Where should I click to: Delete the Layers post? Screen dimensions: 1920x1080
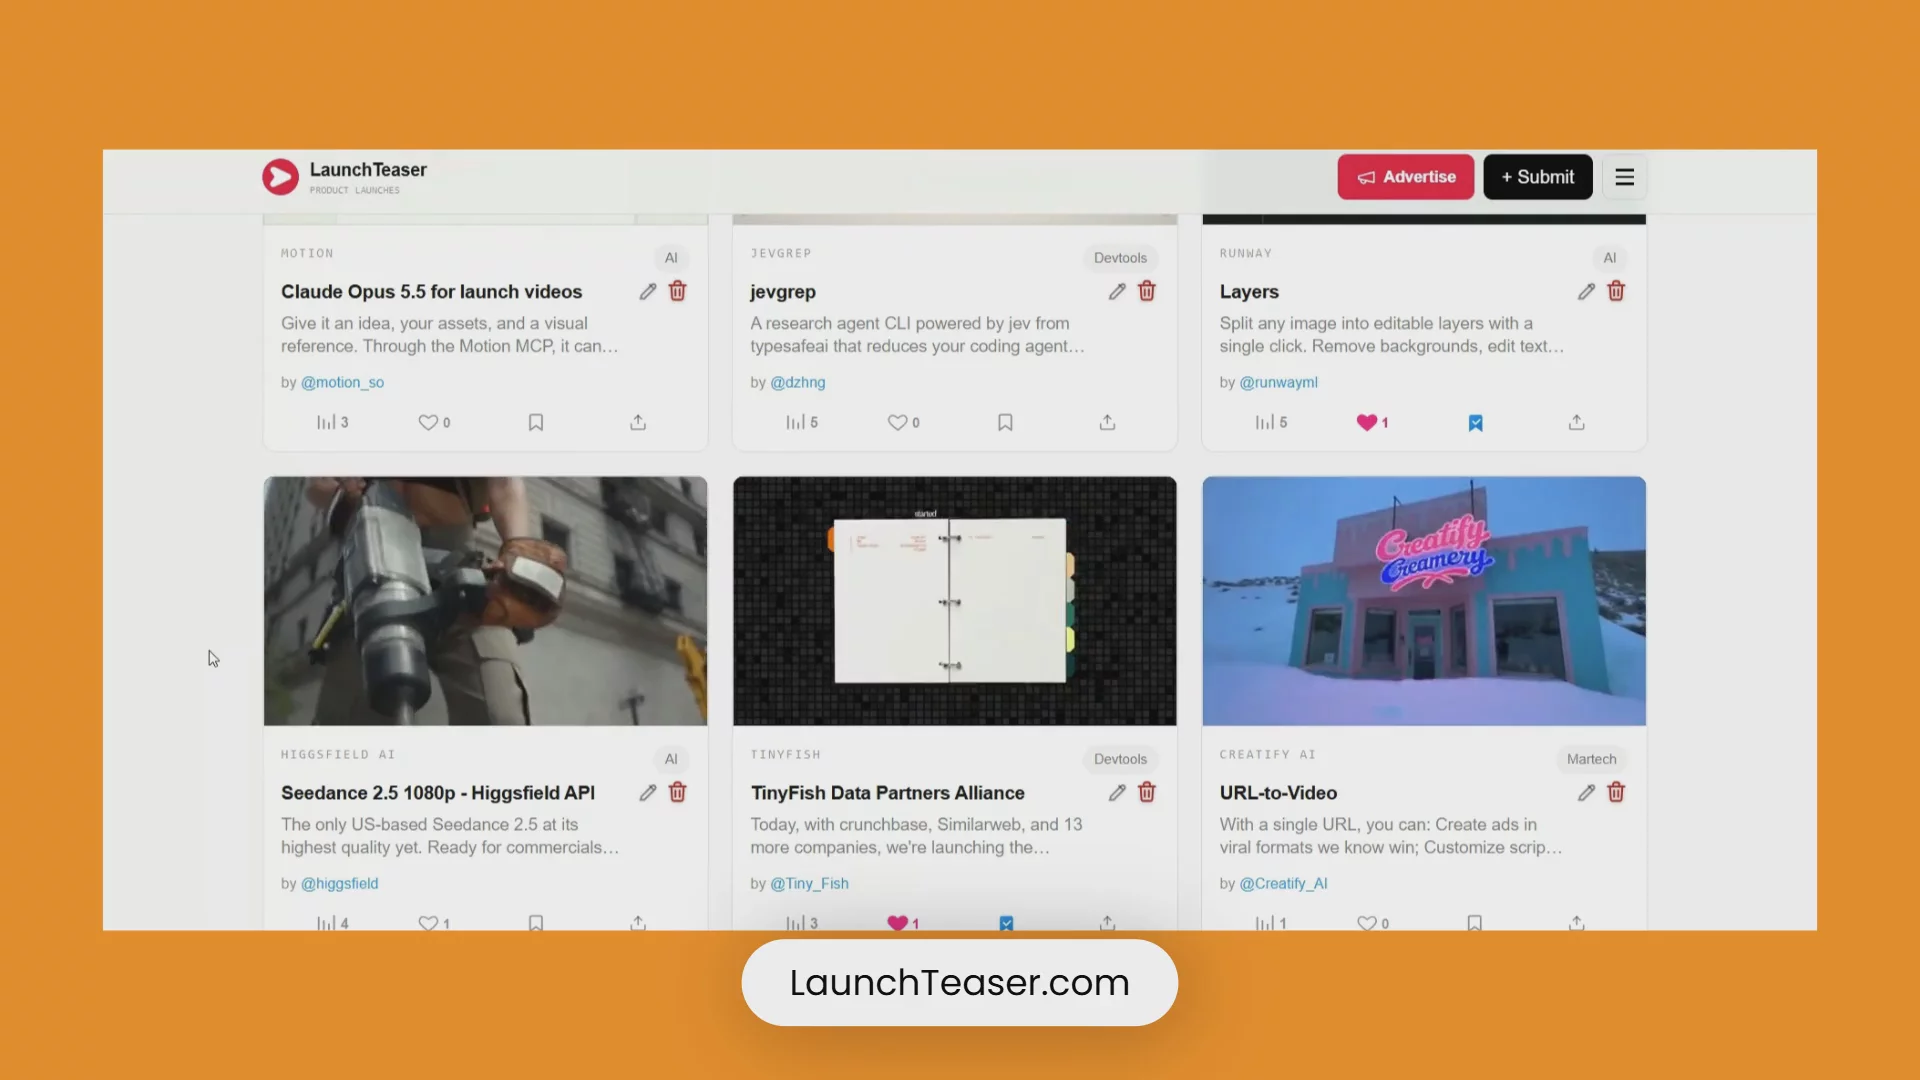pyautogui.click(x=1616, y=291)
